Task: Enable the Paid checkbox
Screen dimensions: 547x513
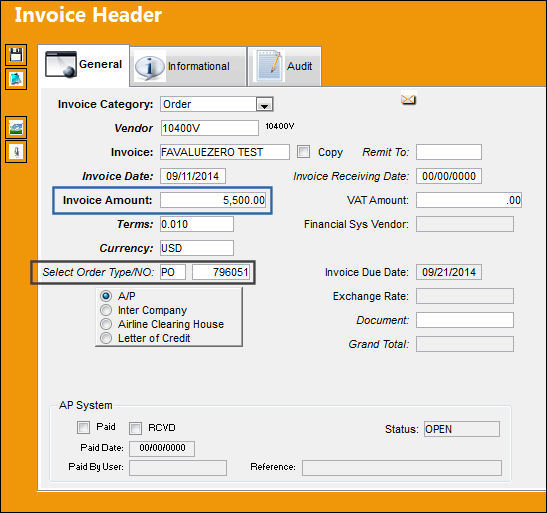Action: pyautogui.click(x=83, y=427)
